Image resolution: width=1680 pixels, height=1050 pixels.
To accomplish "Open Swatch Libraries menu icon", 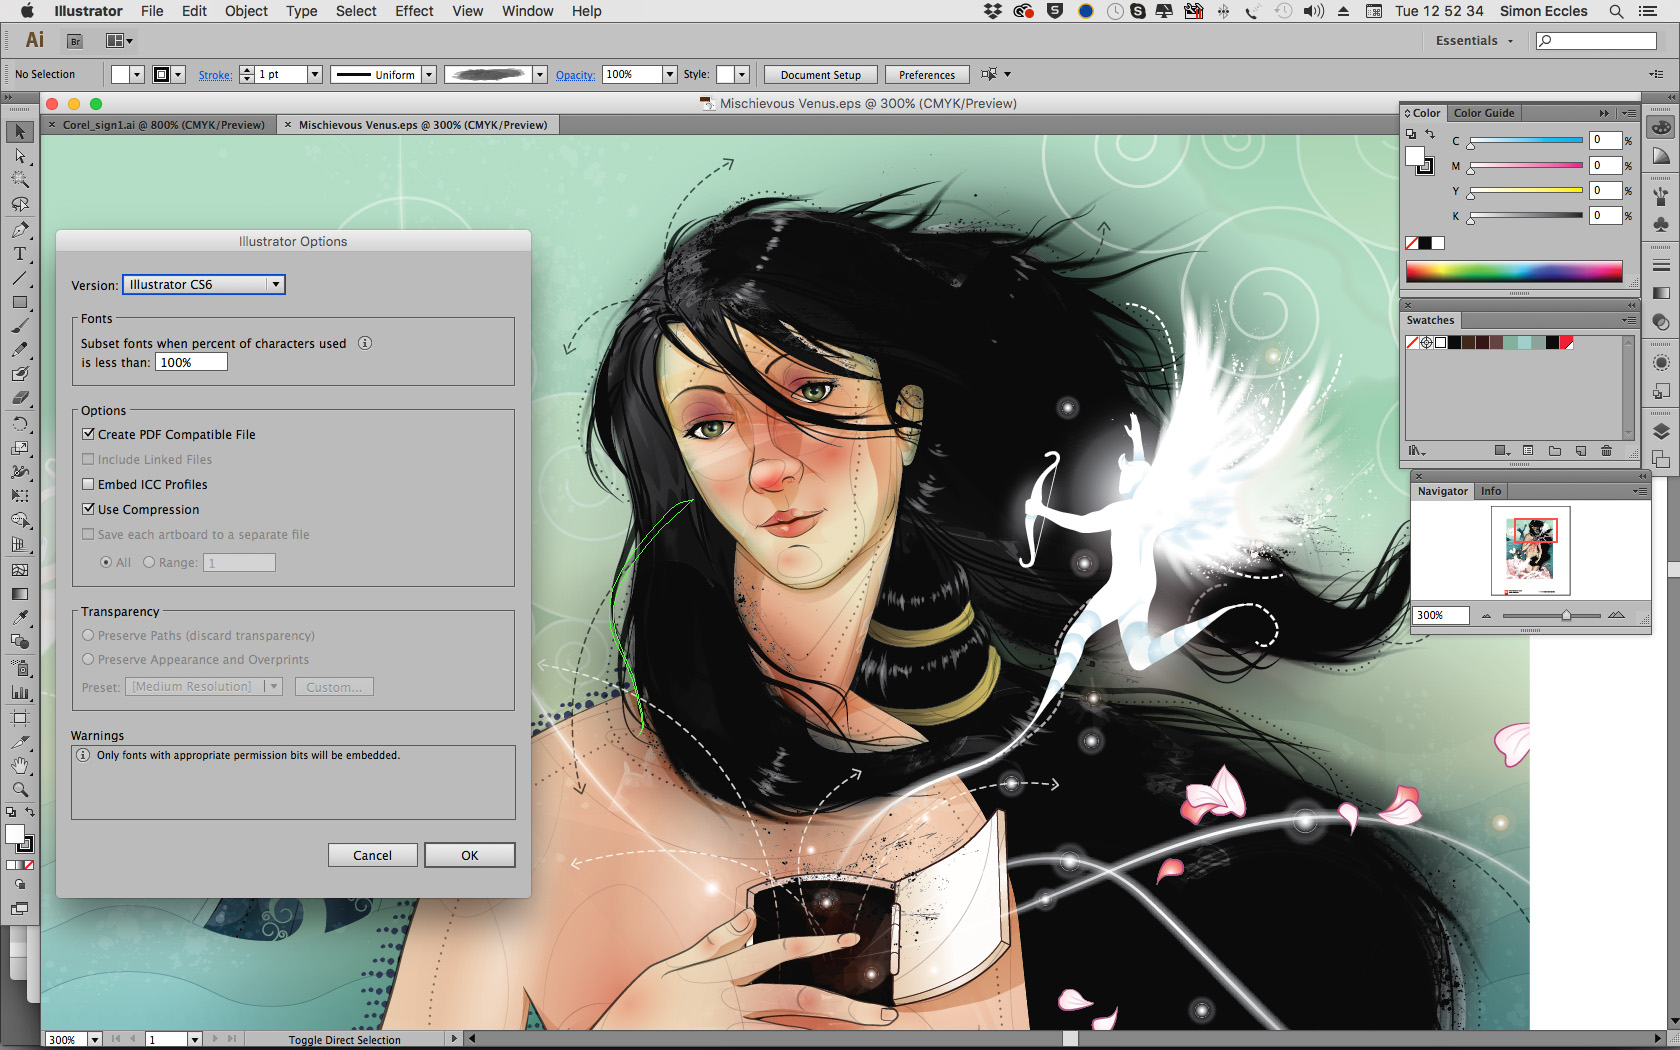I will pos(1417,451).
